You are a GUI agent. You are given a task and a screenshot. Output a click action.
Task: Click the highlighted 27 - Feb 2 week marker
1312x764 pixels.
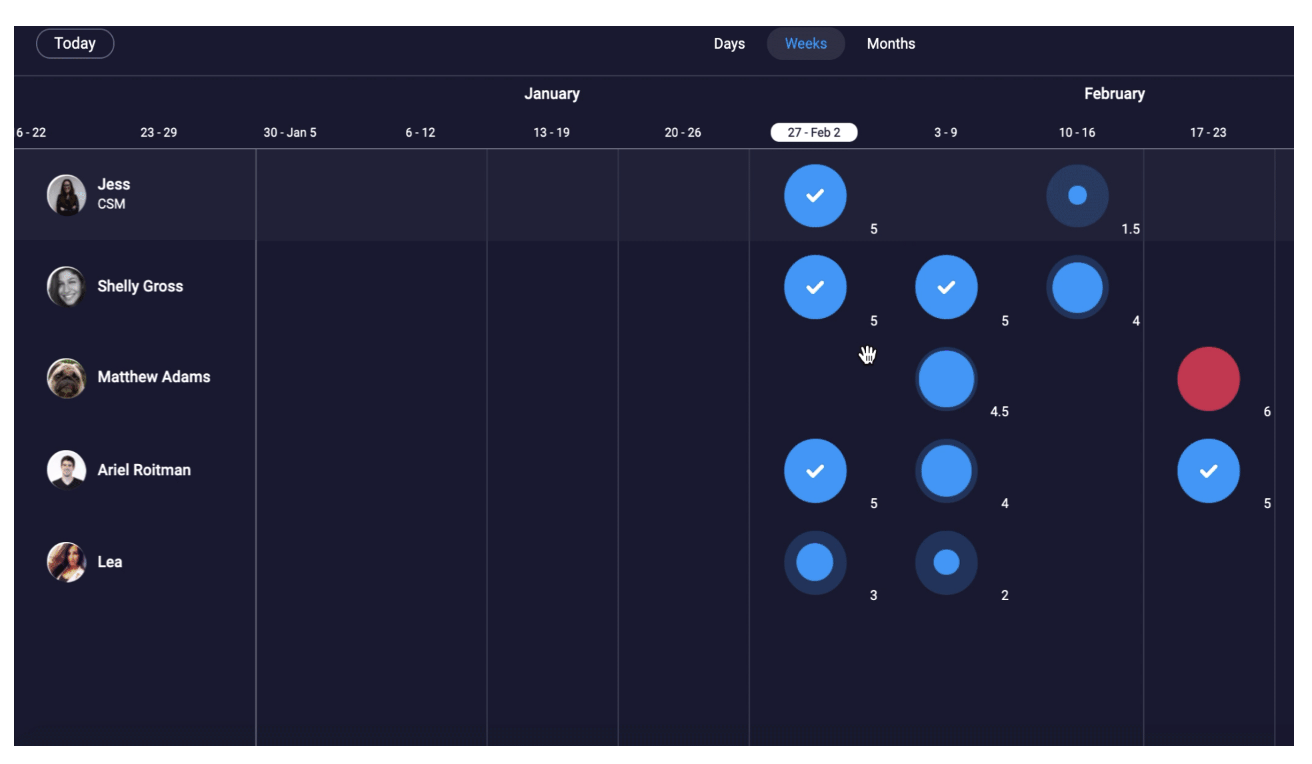pos(814,133)
